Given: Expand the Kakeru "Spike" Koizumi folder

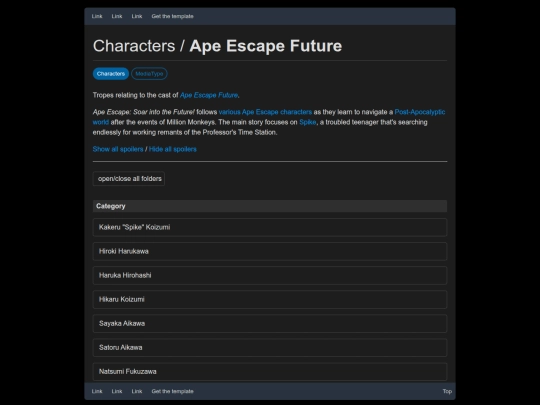Looking at the screenshot, I should pyautogui.click(x=270, y=227).
